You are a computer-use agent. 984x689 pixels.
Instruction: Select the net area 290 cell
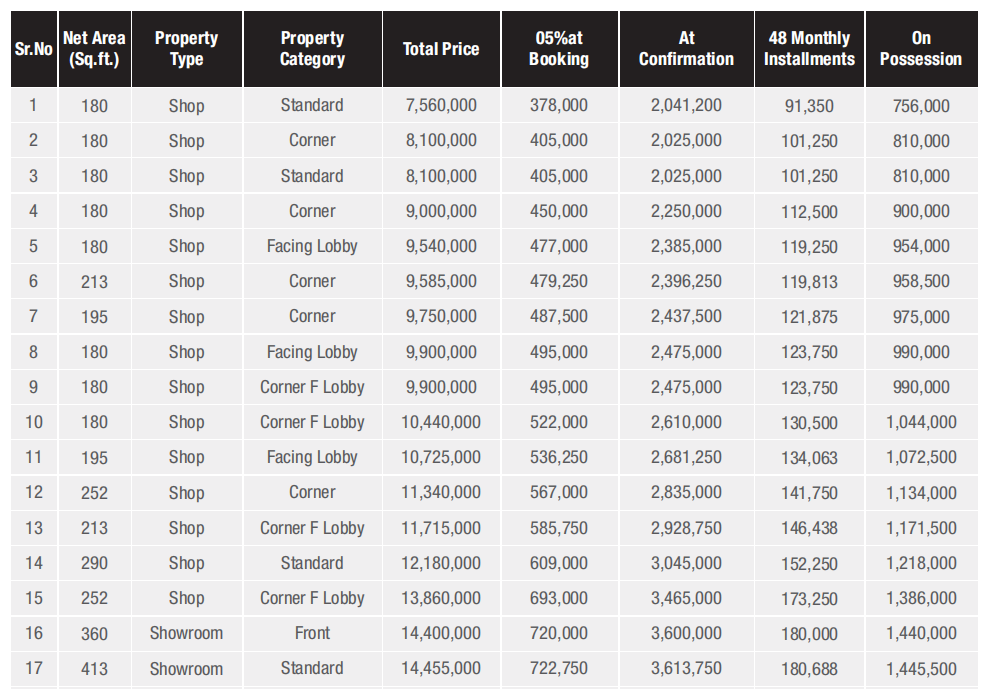coord(94,563)
